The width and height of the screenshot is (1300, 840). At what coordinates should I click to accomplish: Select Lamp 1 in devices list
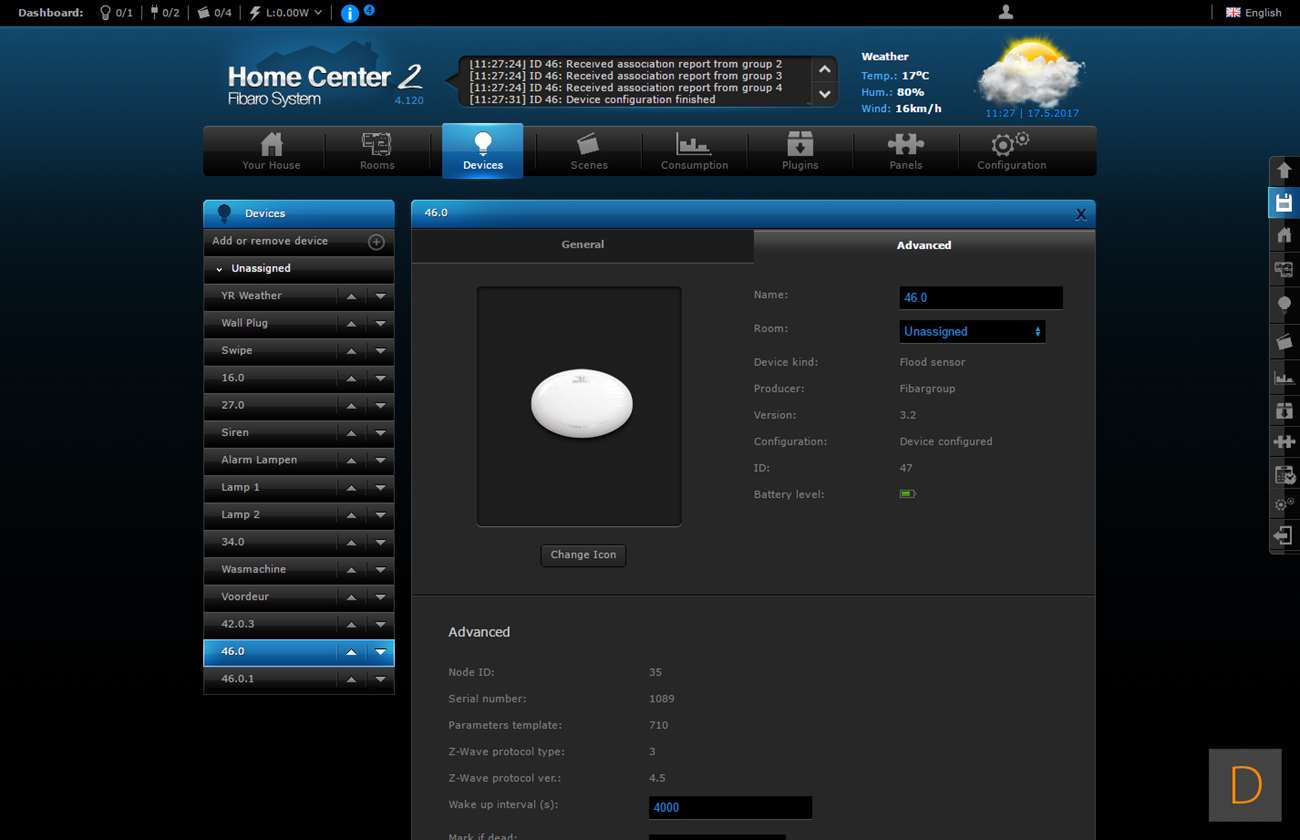point(240,487)
